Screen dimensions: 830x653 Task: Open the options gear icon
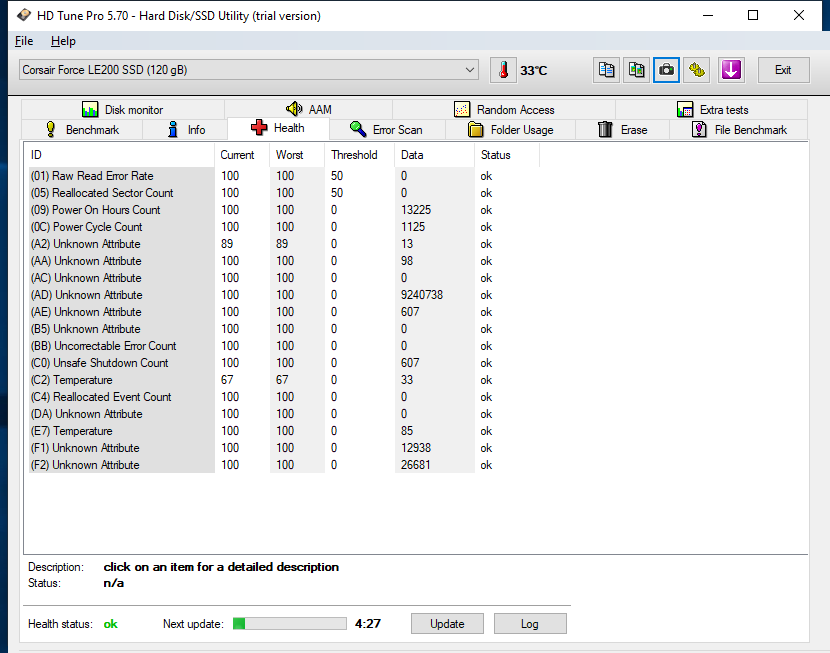tap(697, 70)
